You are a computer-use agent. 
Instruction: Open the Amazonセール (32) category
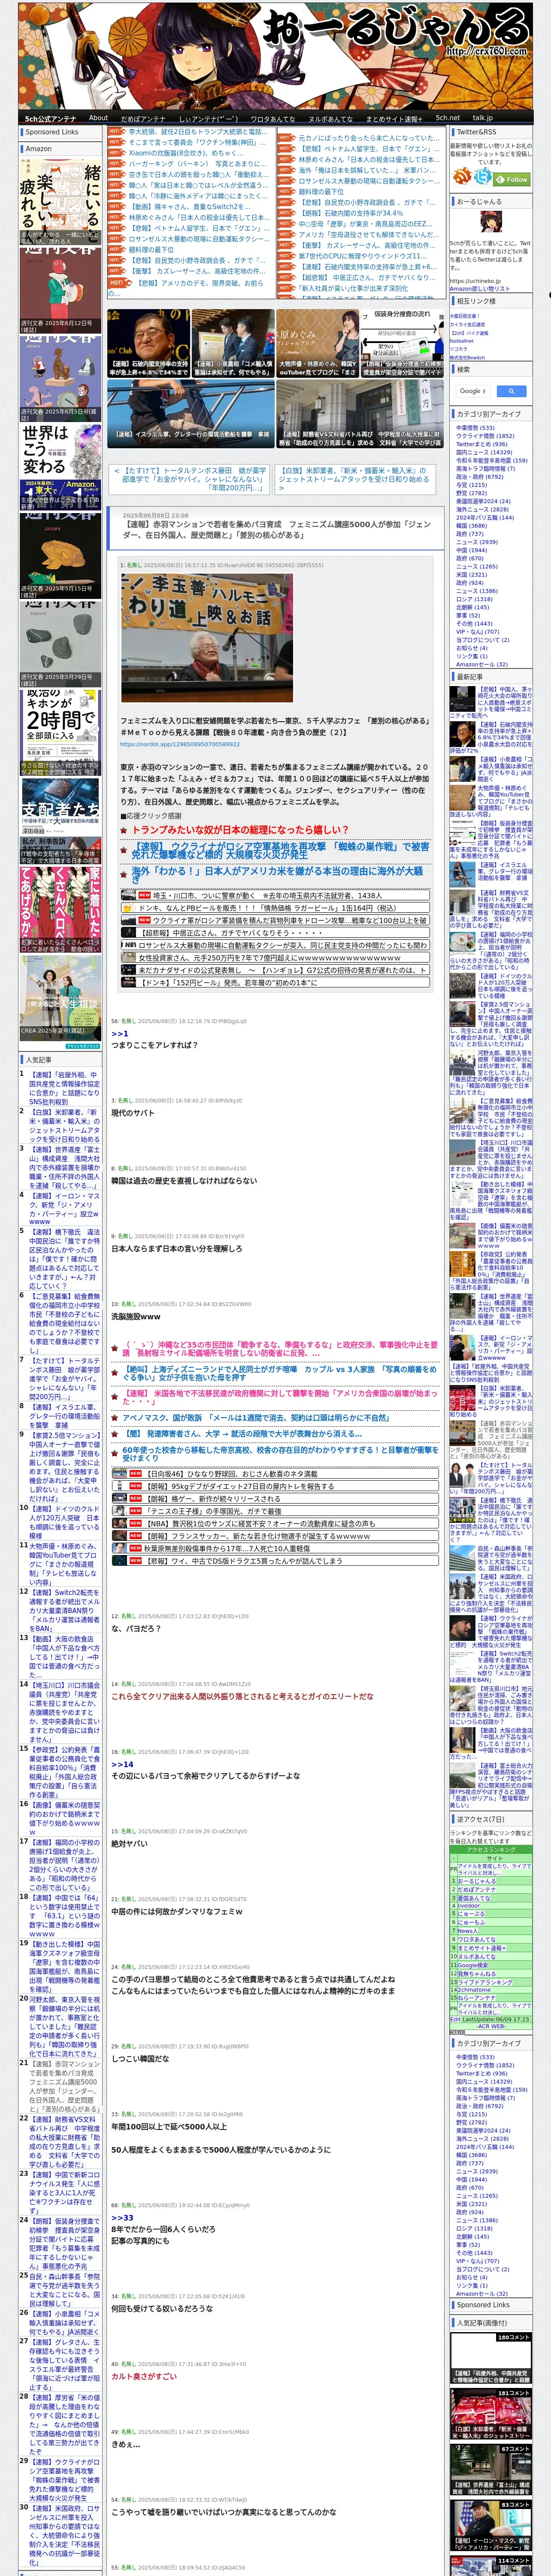[481, 664]
